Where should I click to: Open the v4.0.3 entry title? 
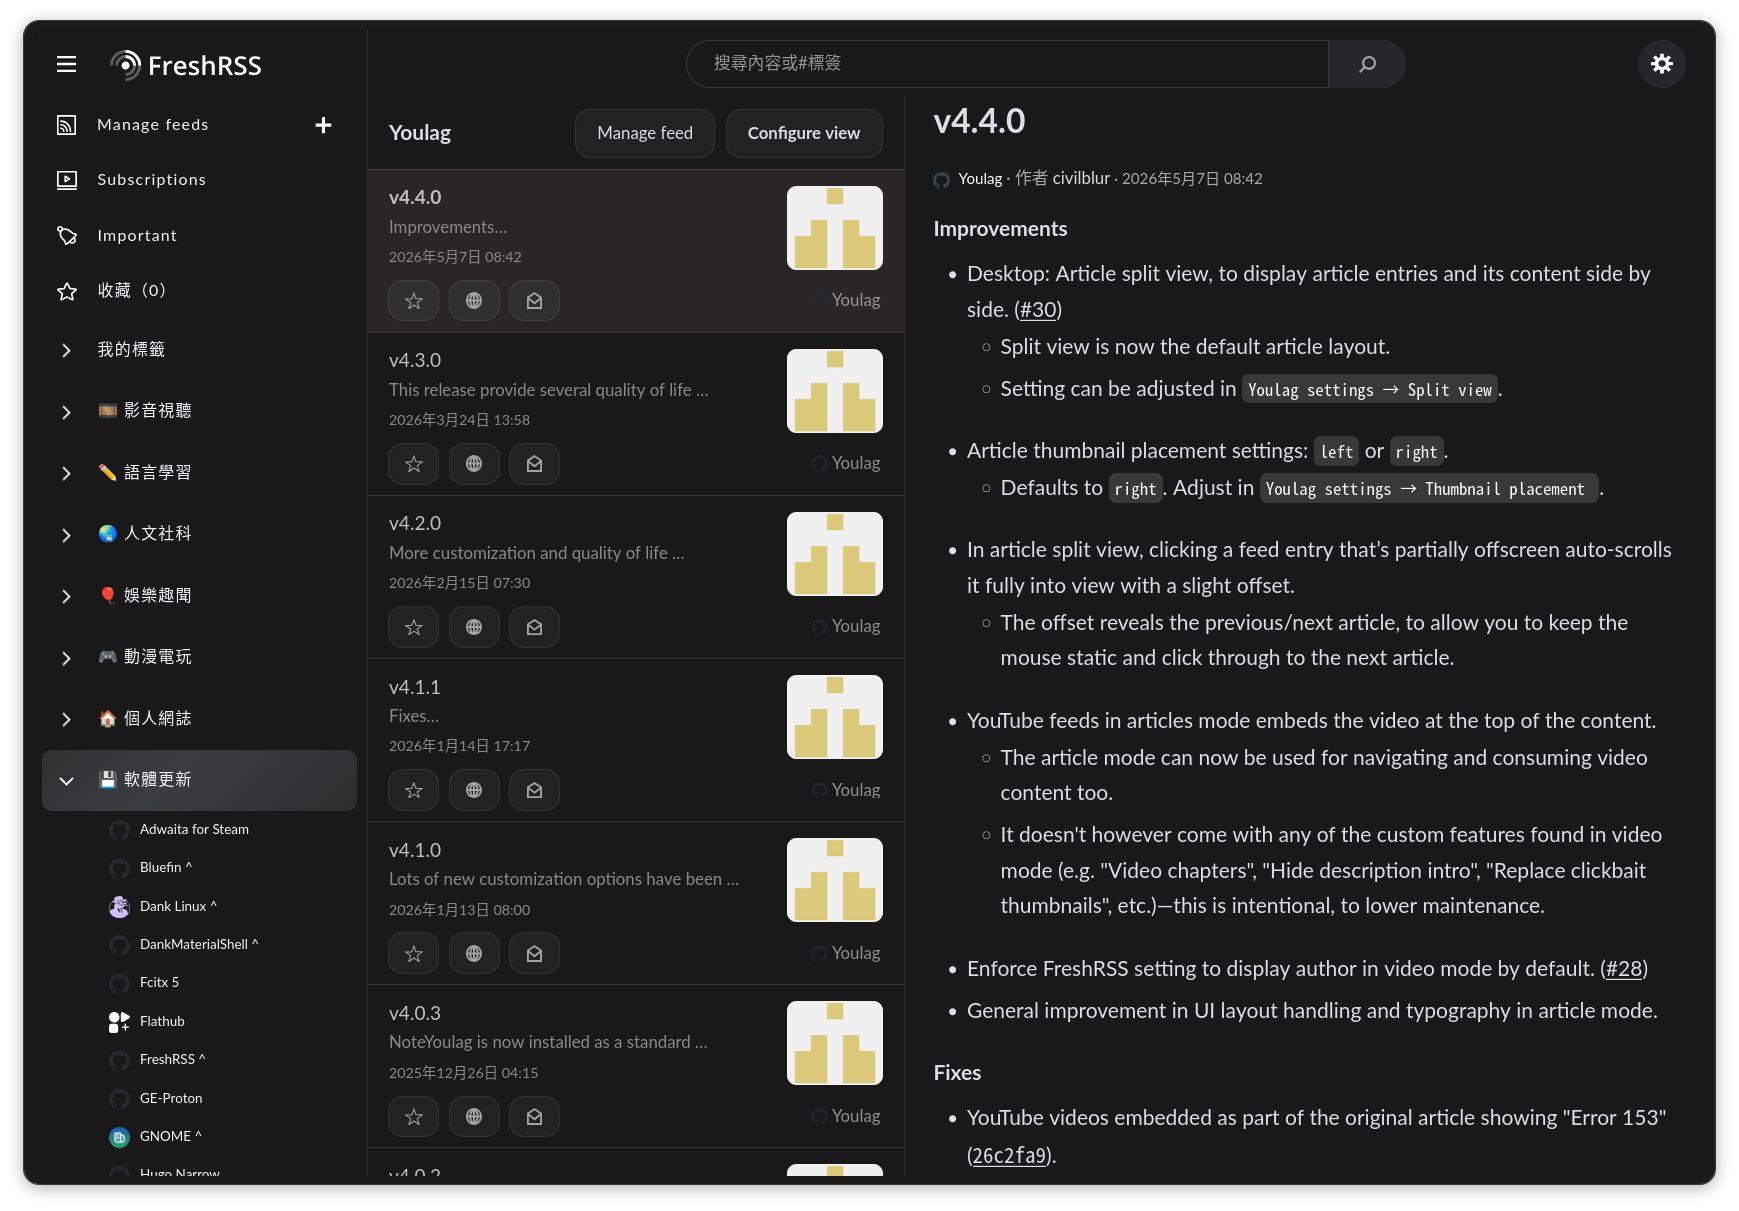tap(415, 1014)
